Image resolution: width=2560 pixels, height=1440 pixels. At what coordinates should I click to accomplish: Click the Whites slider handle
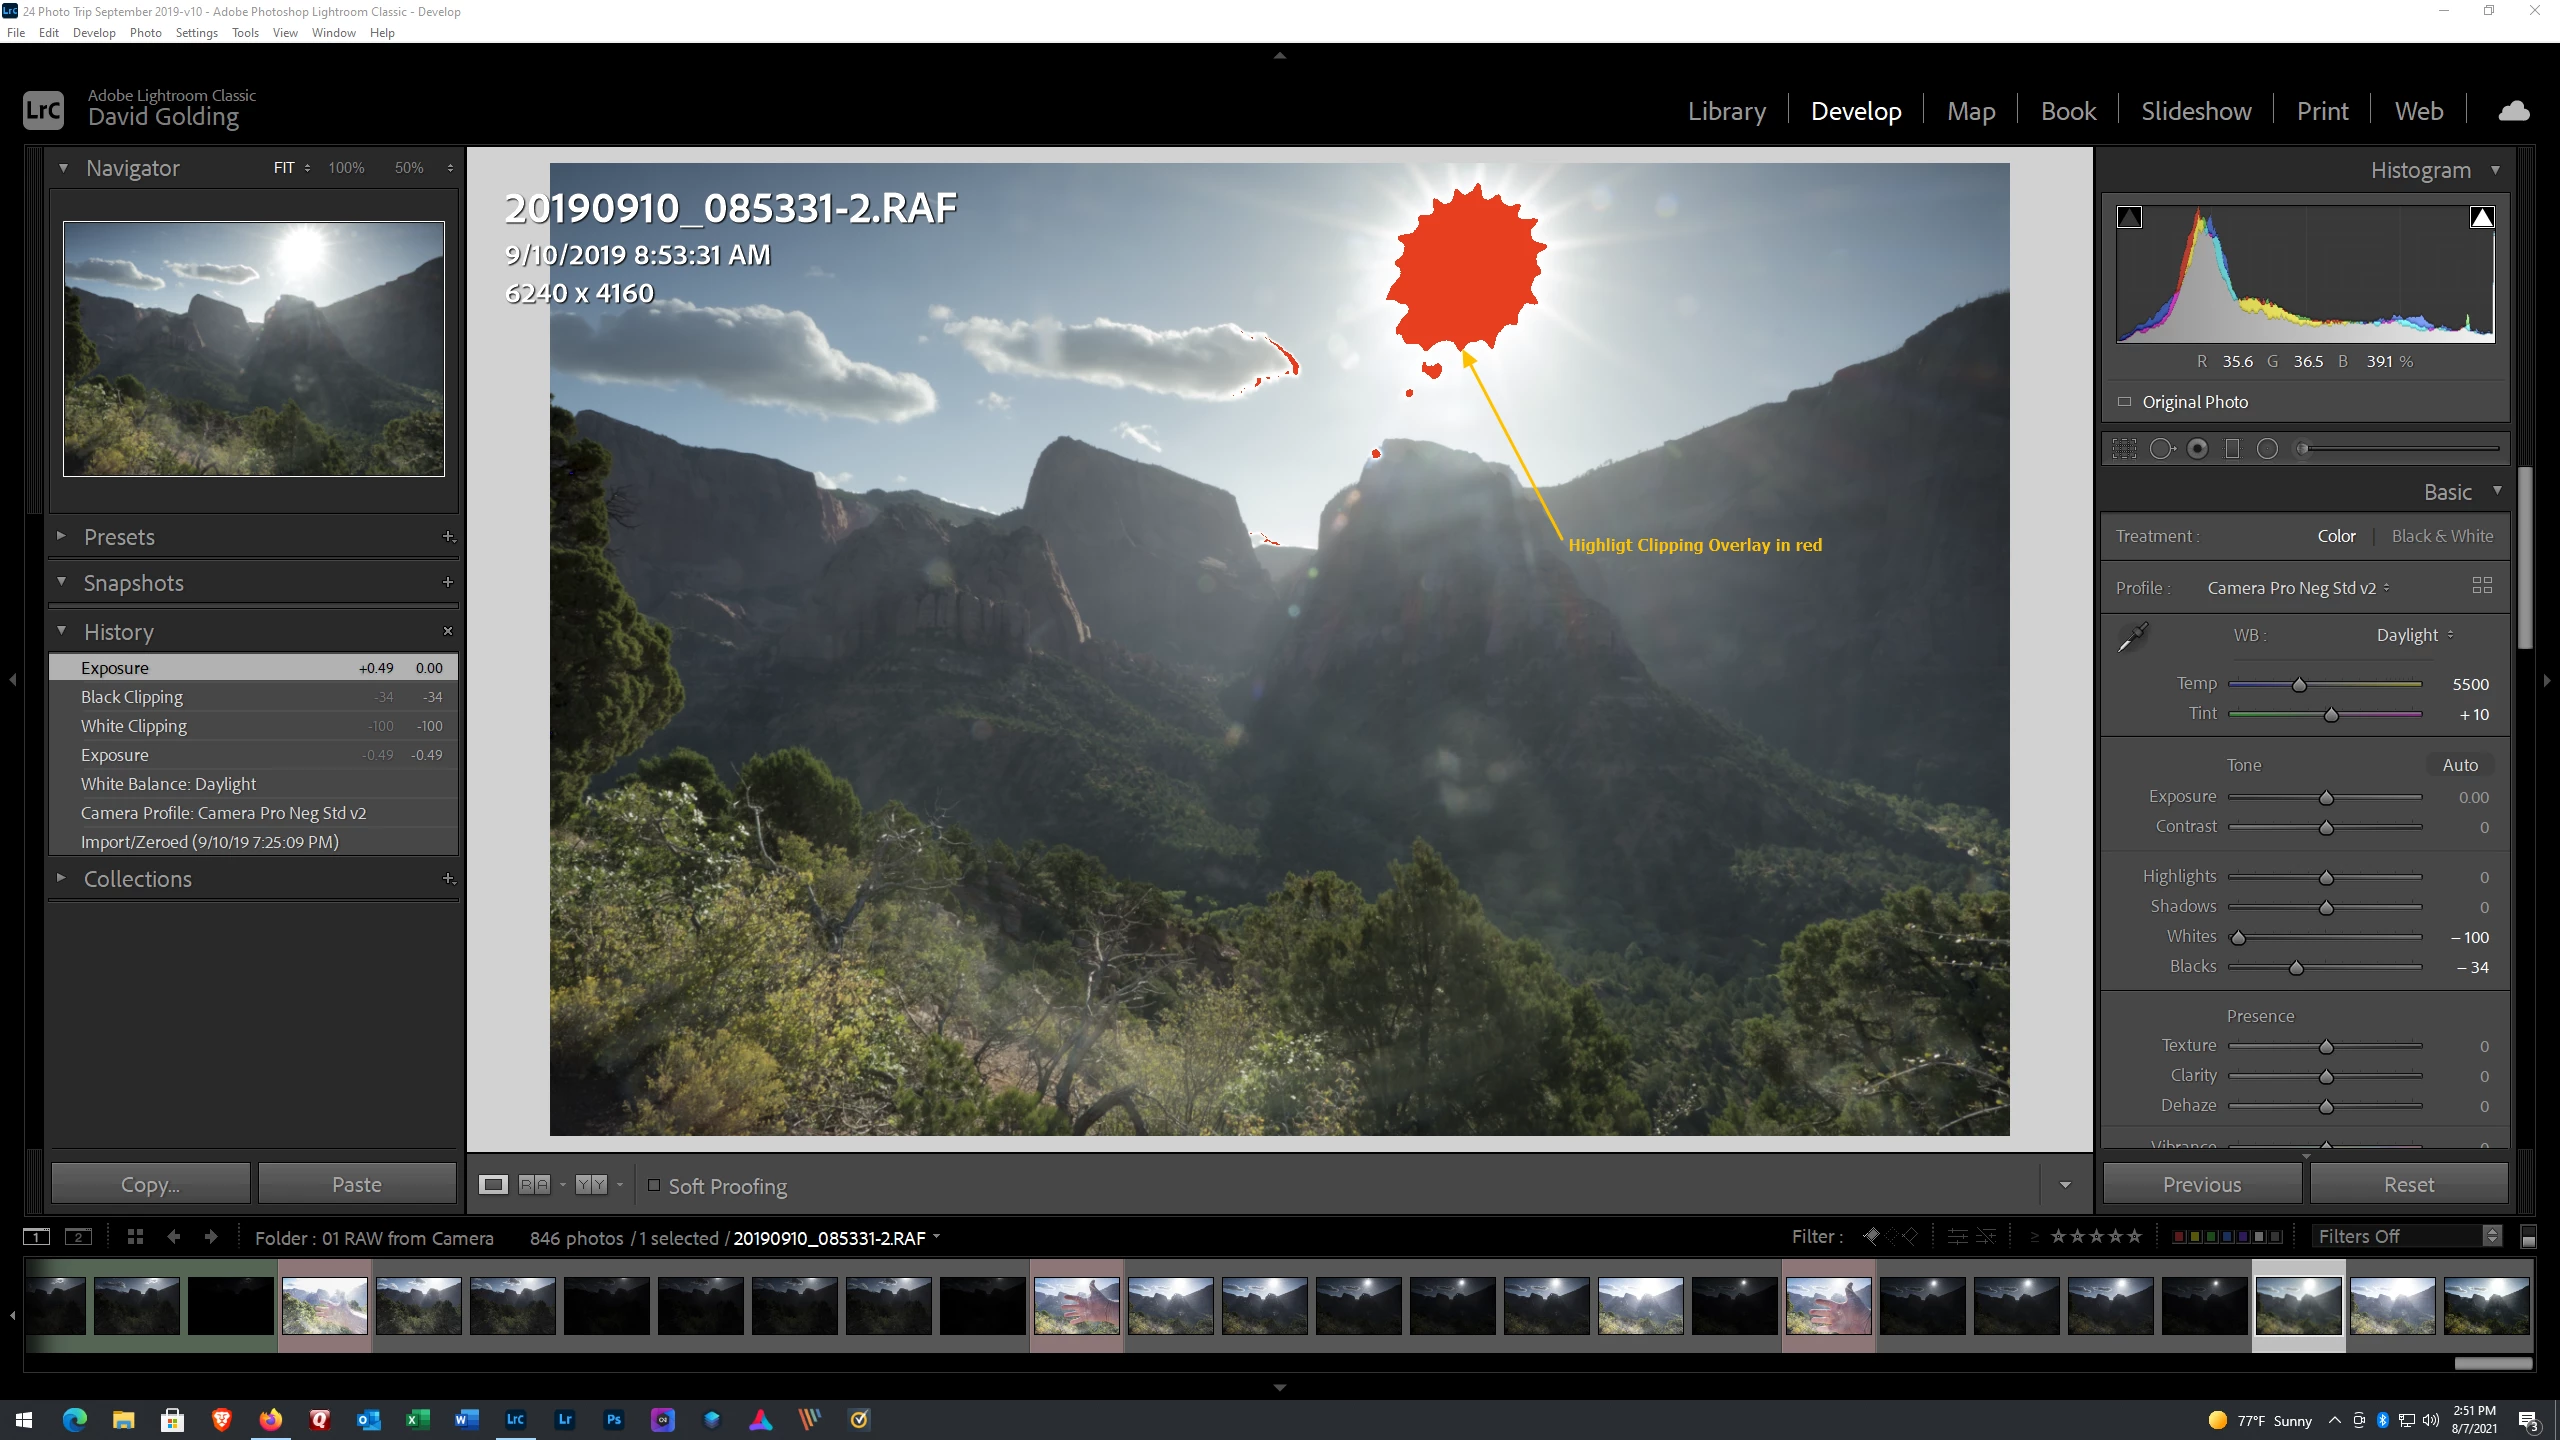2239,938
